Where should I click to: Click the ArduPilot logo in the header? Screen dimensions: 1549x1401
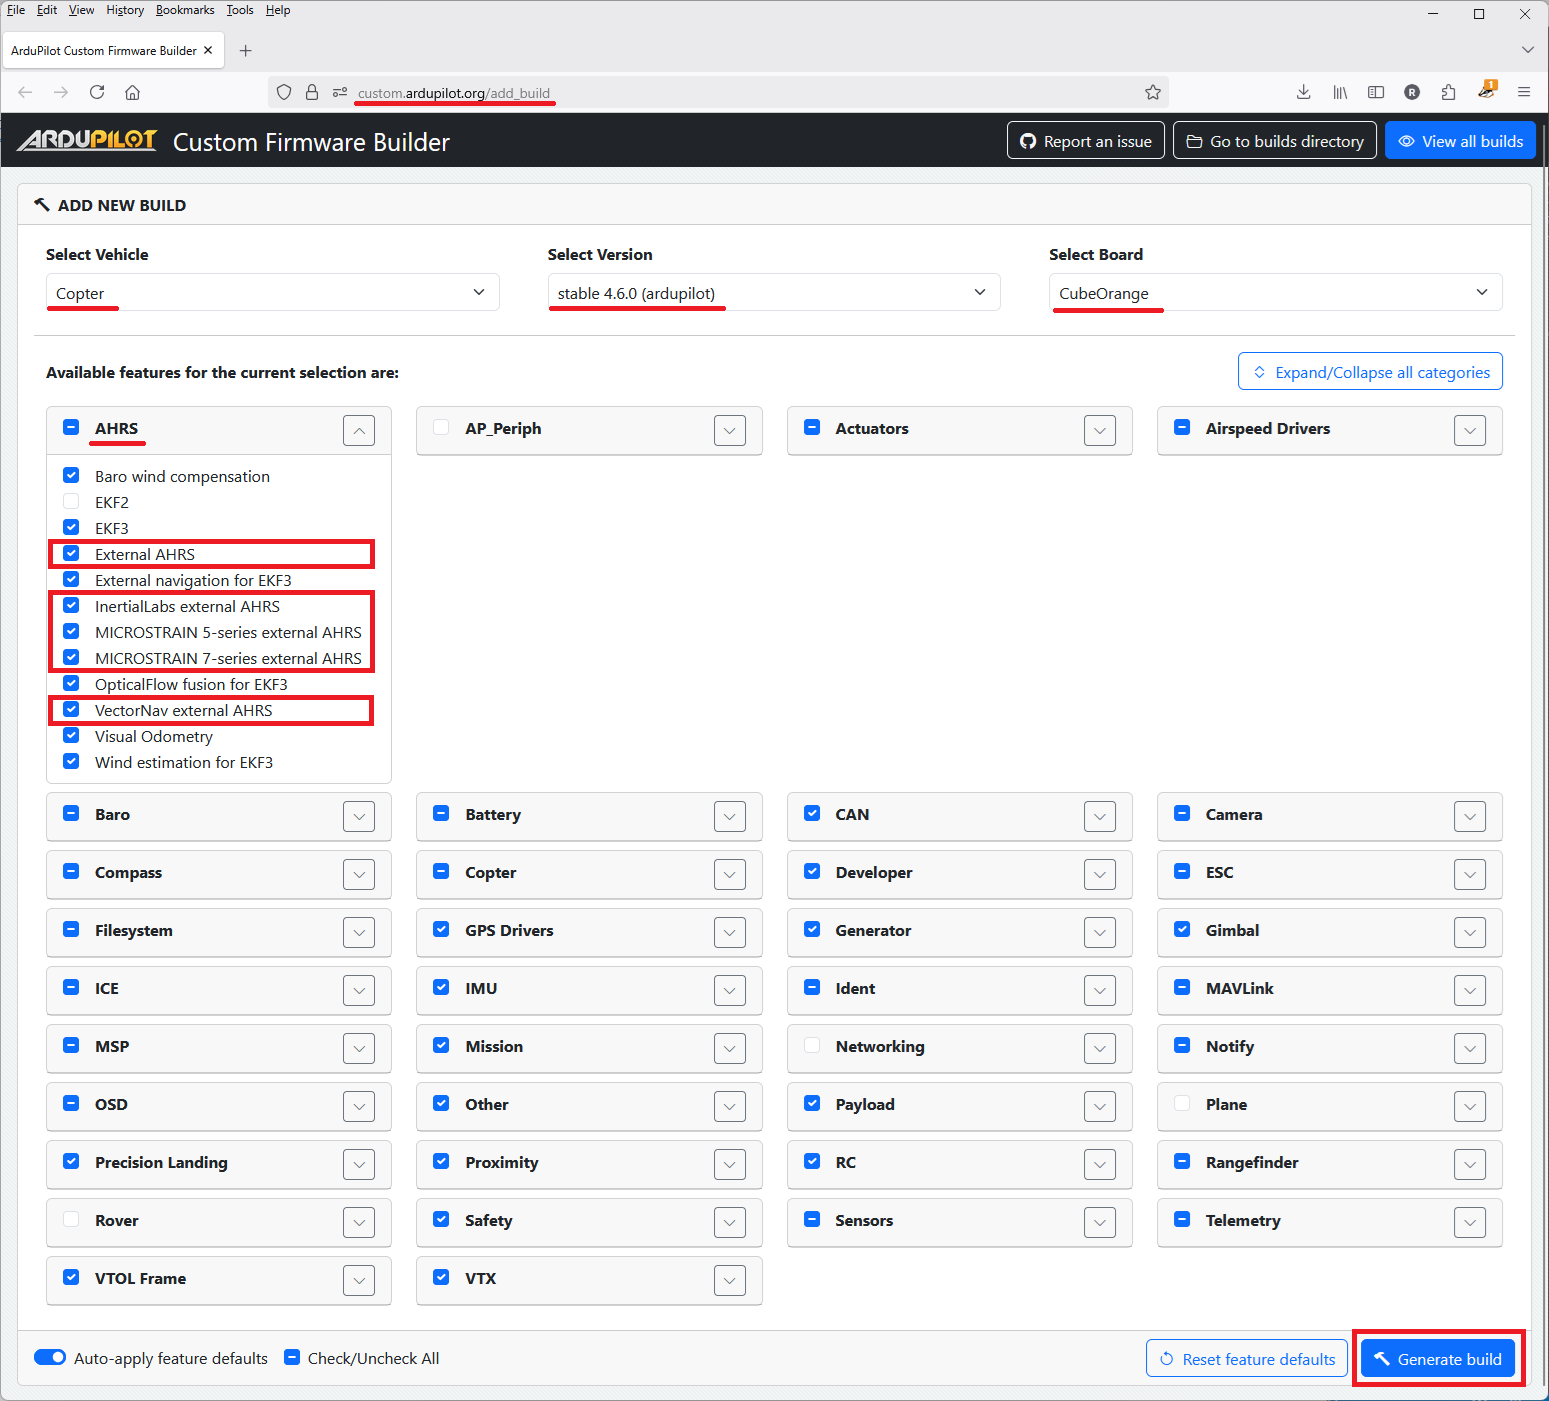pyautogui.click(x=87, y=141)
